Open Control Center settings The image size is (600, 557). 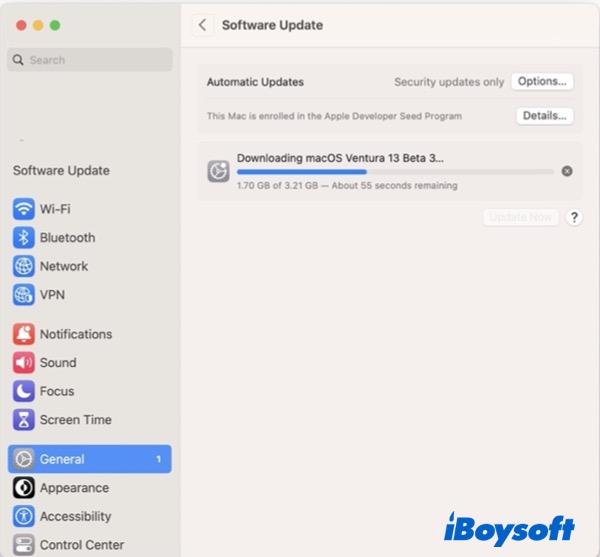81,545
